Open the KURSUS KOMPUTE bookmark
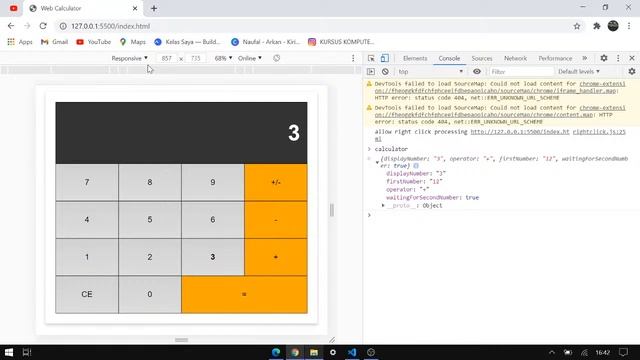Screen dimensions: 640x360 341,42
